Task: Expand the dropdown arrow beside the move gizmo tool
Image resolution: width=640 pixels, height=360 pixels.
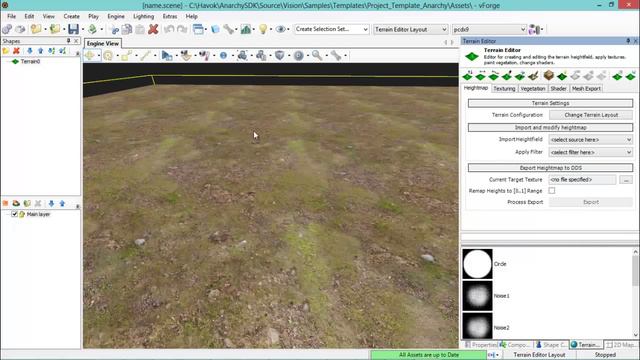Action: (98, 56)
